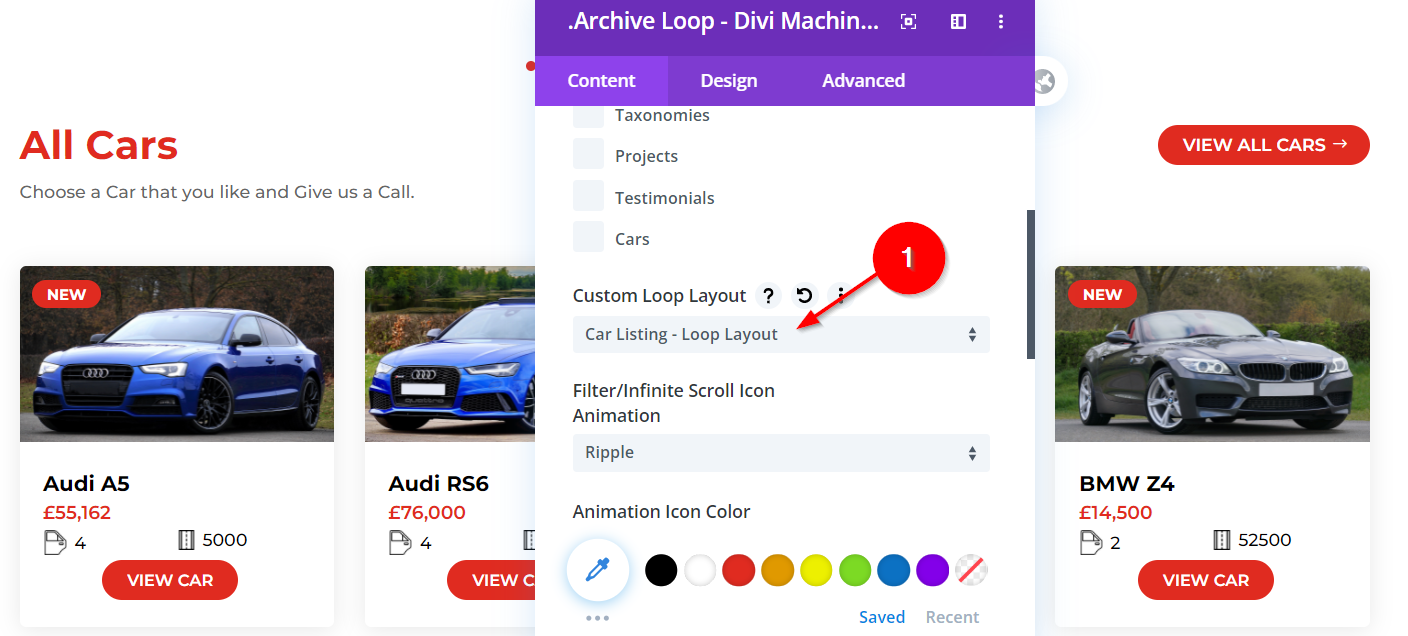The width and height of the screenshot is (1408, 636).
Task: Expand more color options ellipsis
Action: click(x=597, y=618)
